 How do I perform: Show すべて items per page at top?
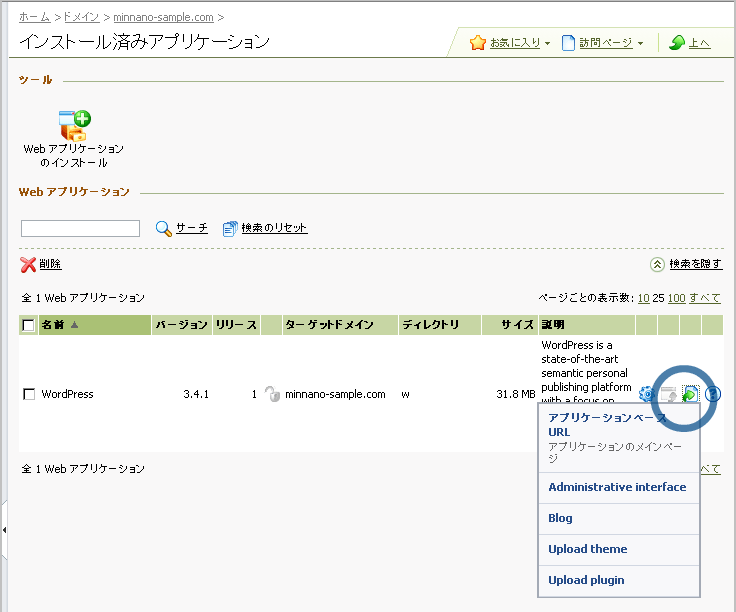705,298
